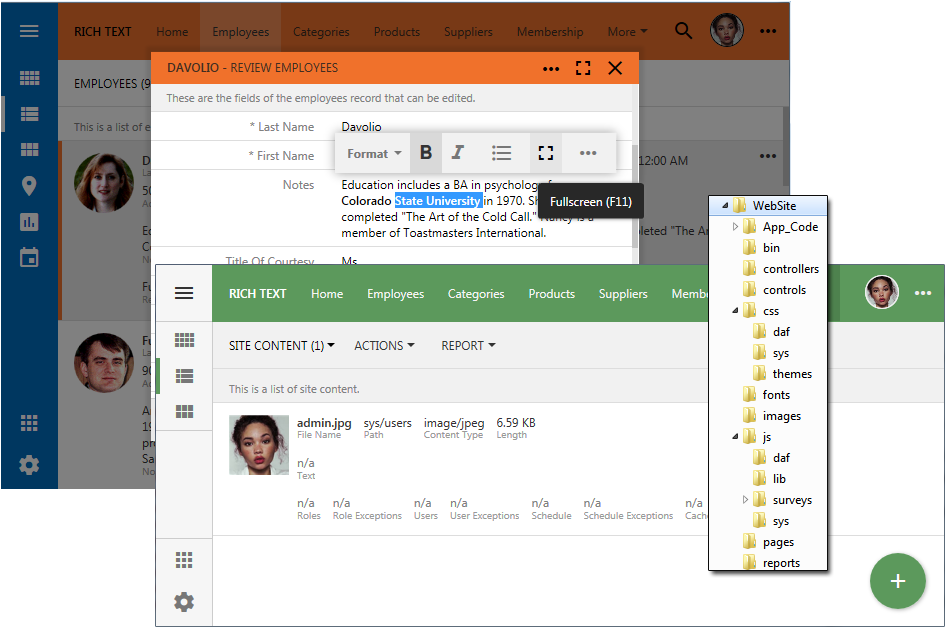Open the hamburger menu in the green window
945x627 pixels.
pos(184,292)
